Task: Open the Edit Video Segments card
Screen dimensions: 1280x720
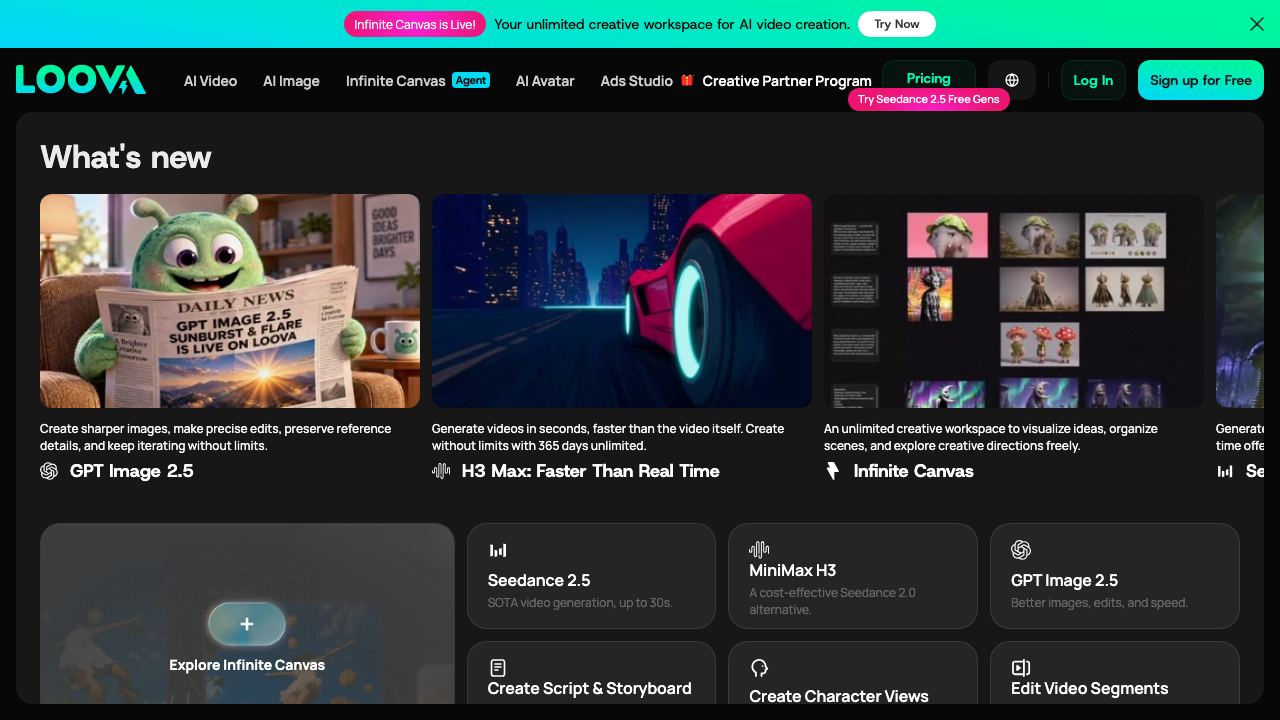Action: point(1115,672)
